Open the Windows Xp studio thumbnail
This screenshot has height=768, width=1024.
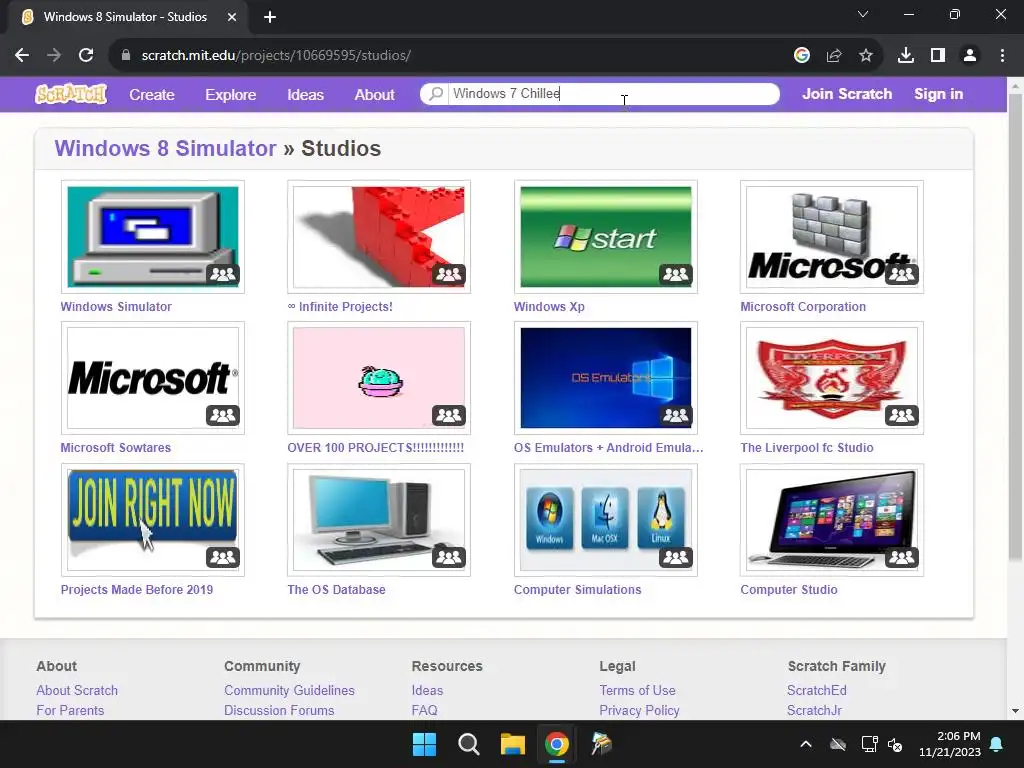(x=605, y=236)
